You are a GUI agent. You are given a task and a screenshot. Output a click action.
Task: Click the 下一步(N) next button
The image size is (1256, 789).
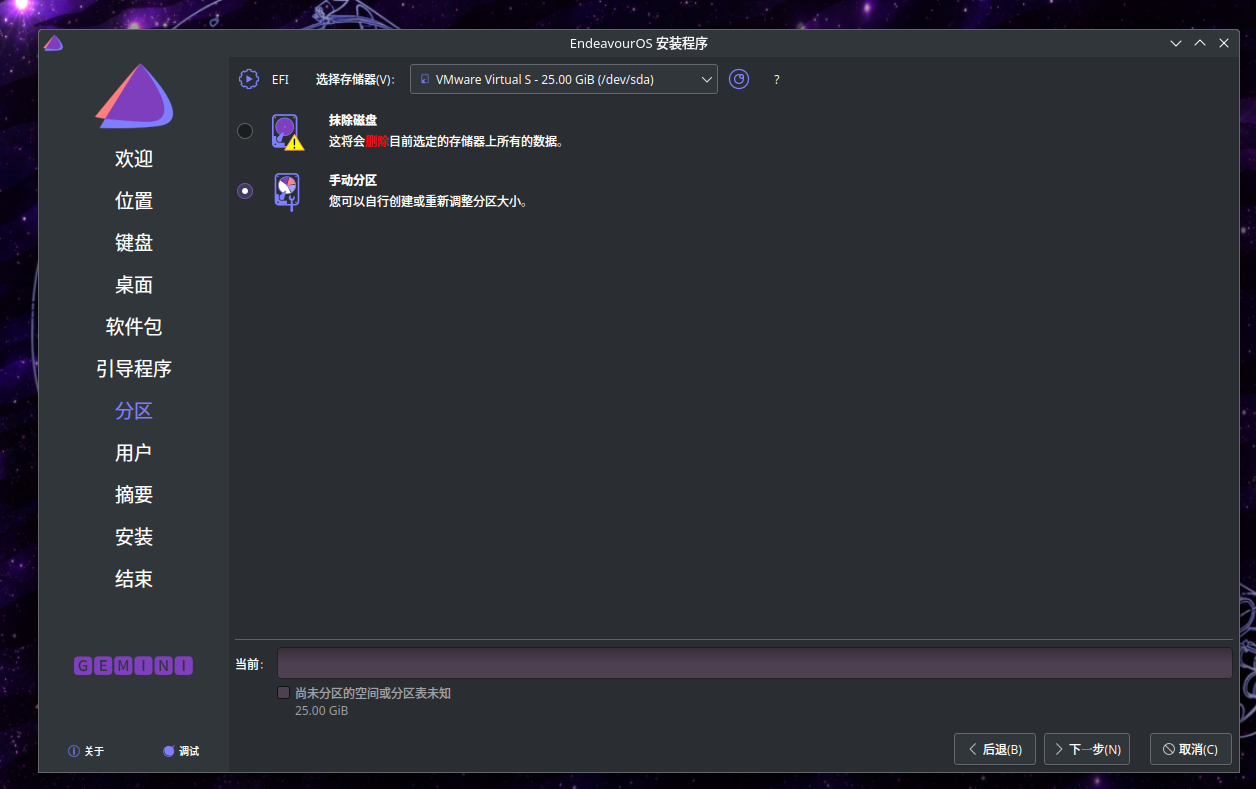tap(1087, 749)
